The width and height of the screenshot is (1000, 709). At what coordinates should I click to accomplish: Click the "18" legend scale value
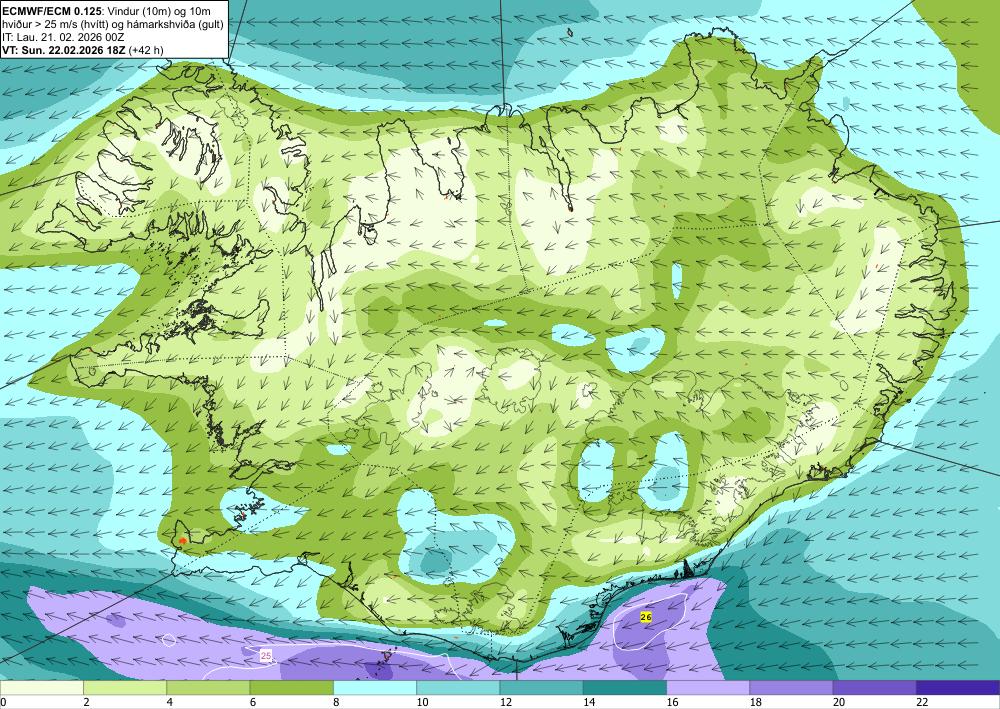click(755, 702)
